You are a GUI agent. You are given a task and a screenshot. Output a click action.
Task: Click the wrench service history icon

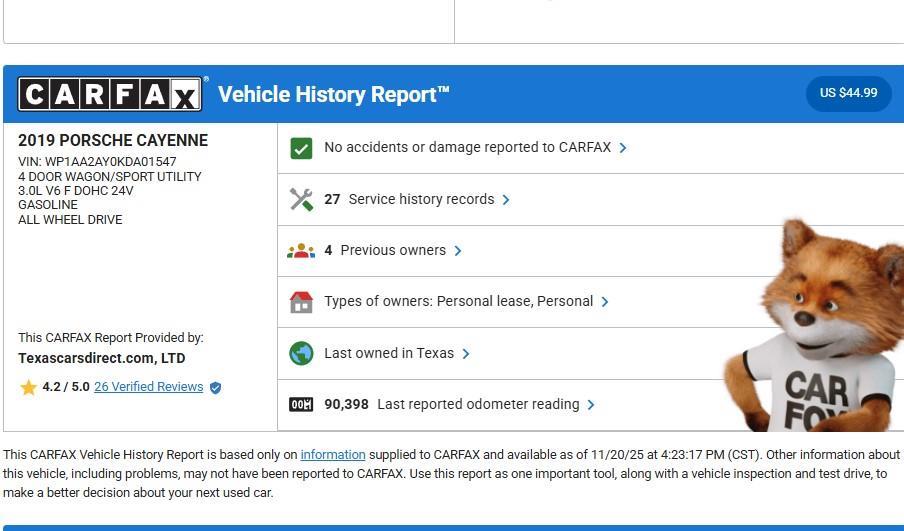(x=301, y=199)
